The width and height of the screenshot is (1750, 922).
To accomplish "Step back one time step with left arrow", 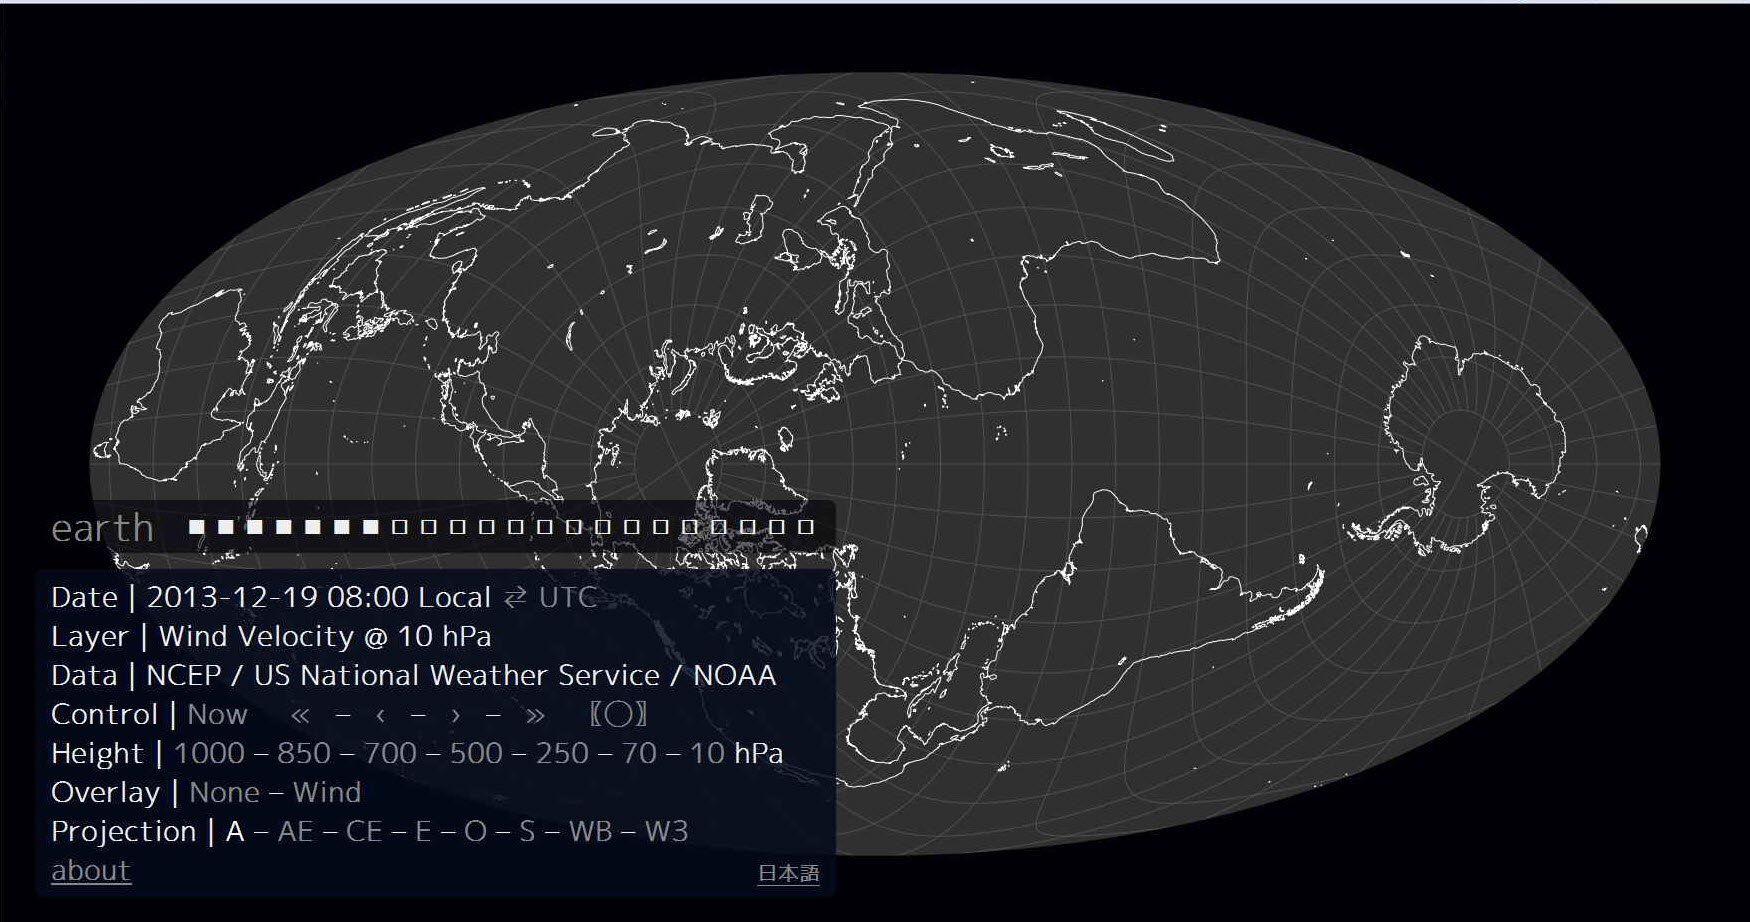I will (380, 715).
